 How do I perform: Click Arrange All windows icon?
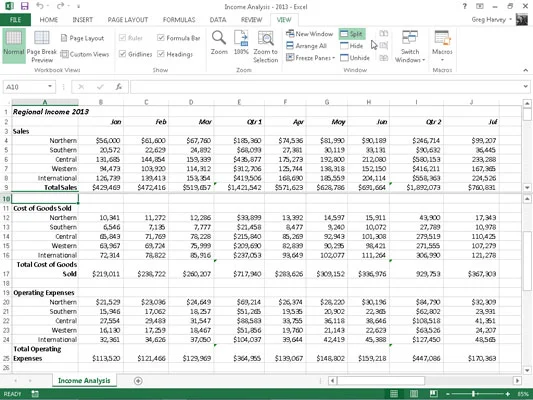point(290,46)
